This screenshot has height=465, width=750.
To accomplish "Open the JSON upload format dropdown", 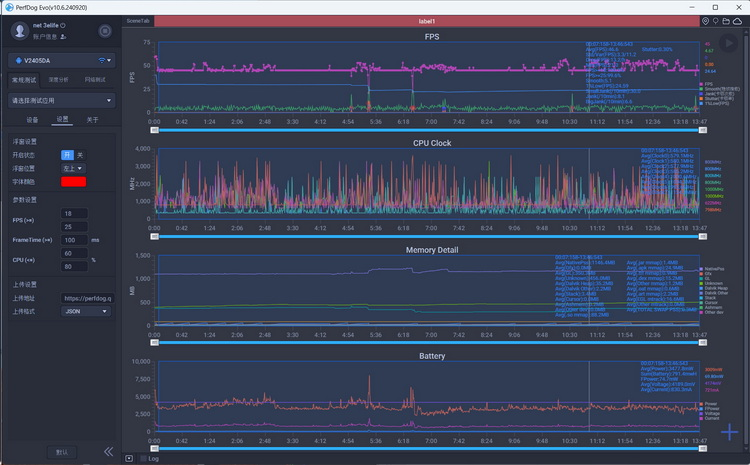I will (86, 311).
